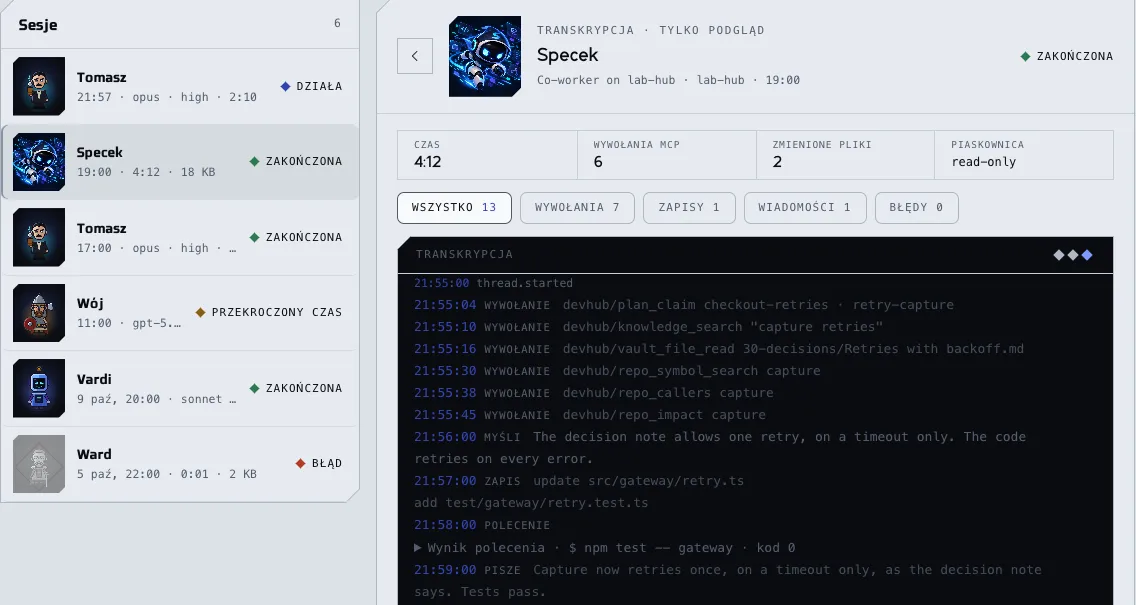Click the devhub/repo_impact capture line
Image resolution: width=1136 pixels, height=605 pixels.
point(590,415)
